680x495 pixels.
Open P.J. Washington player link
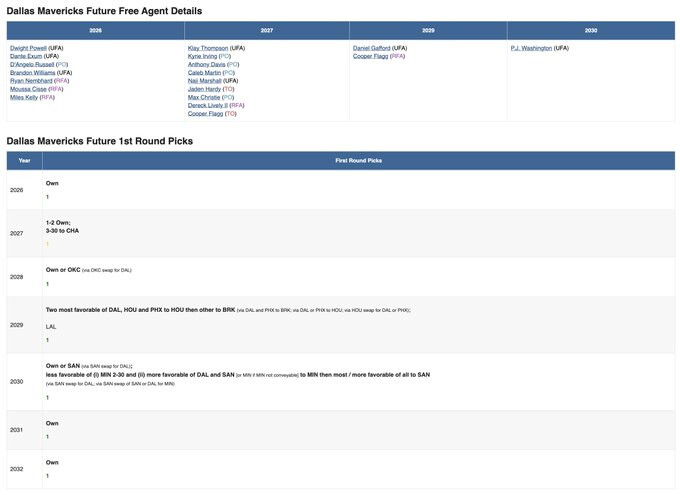(531, 48)
